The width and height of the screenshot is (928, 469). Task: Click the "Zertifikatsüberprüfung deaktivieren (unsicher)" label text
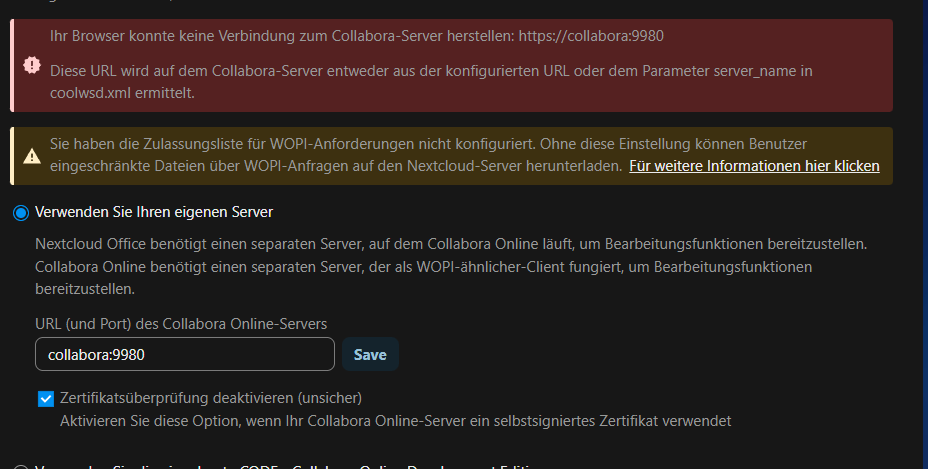(x=211, y=398)
